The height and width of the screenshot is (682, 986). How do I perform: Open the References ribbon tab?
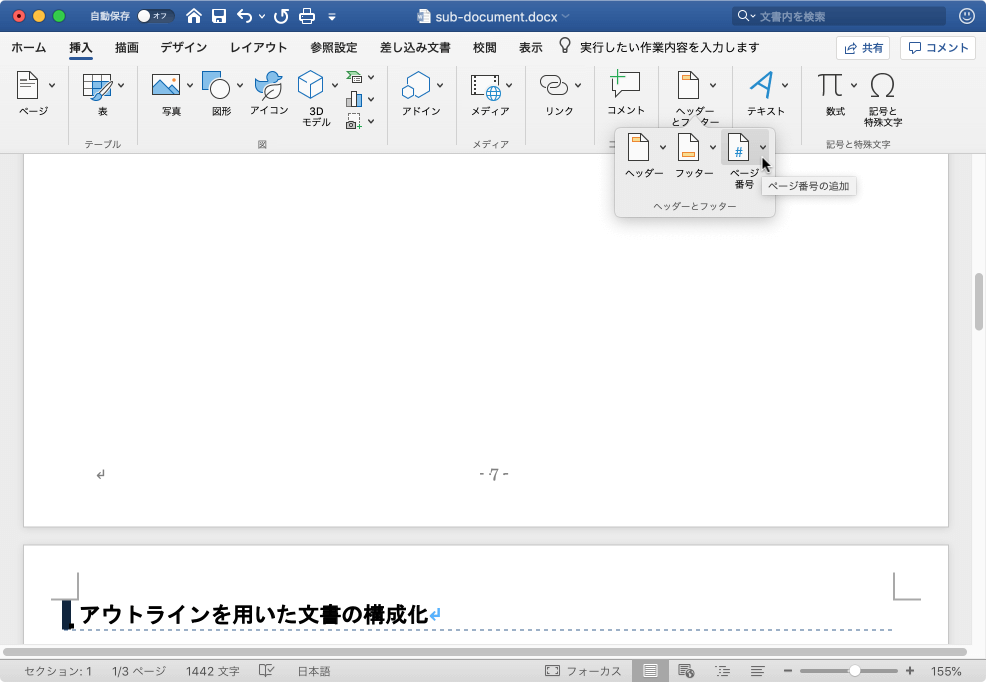[x=333, y=47]
